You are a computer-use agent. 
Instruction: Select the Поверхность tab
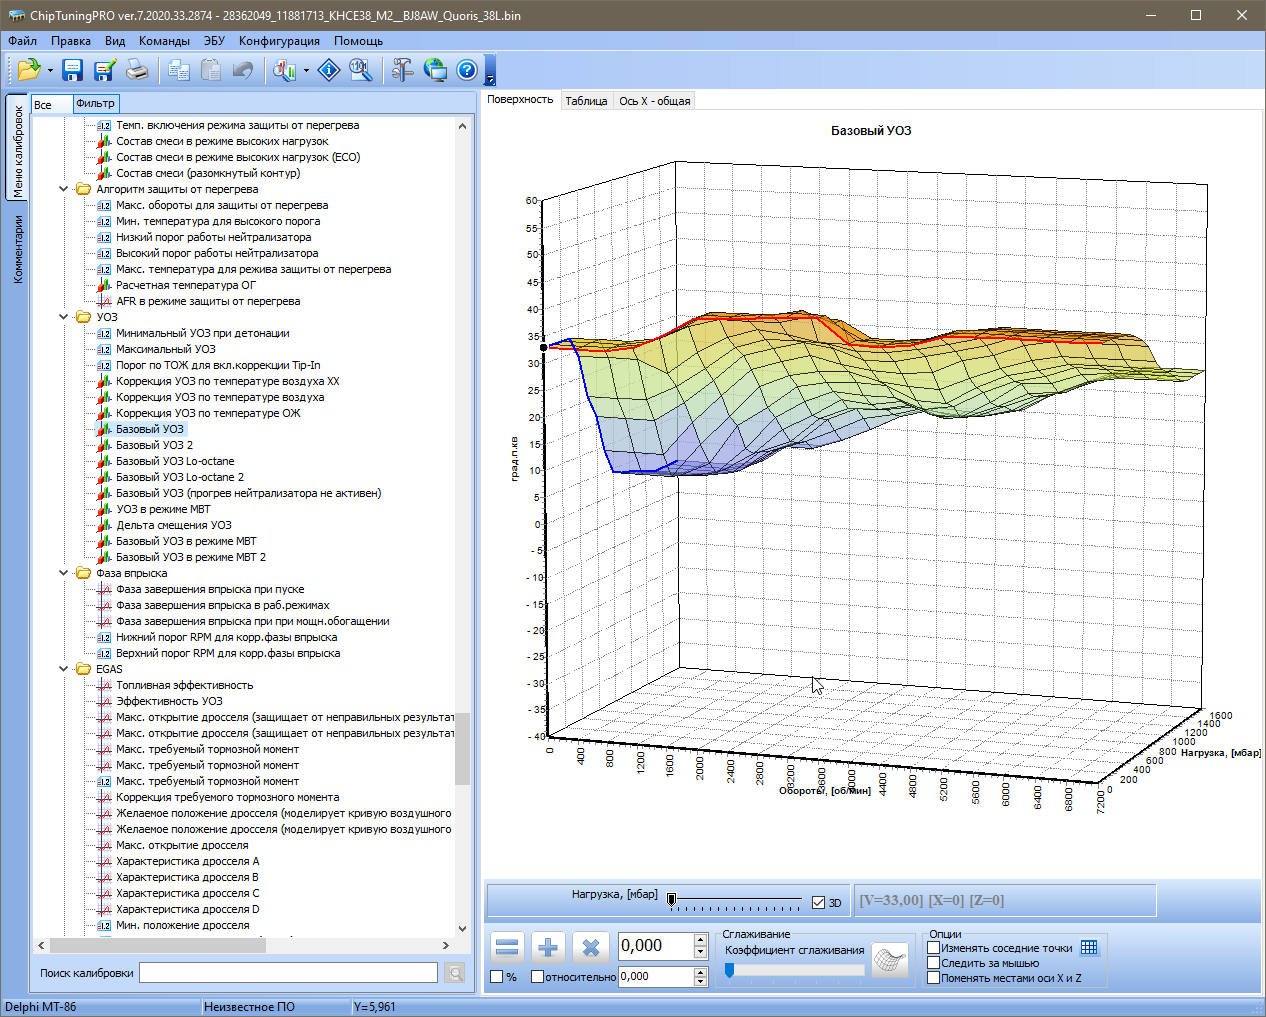click(x=520, y=100)
